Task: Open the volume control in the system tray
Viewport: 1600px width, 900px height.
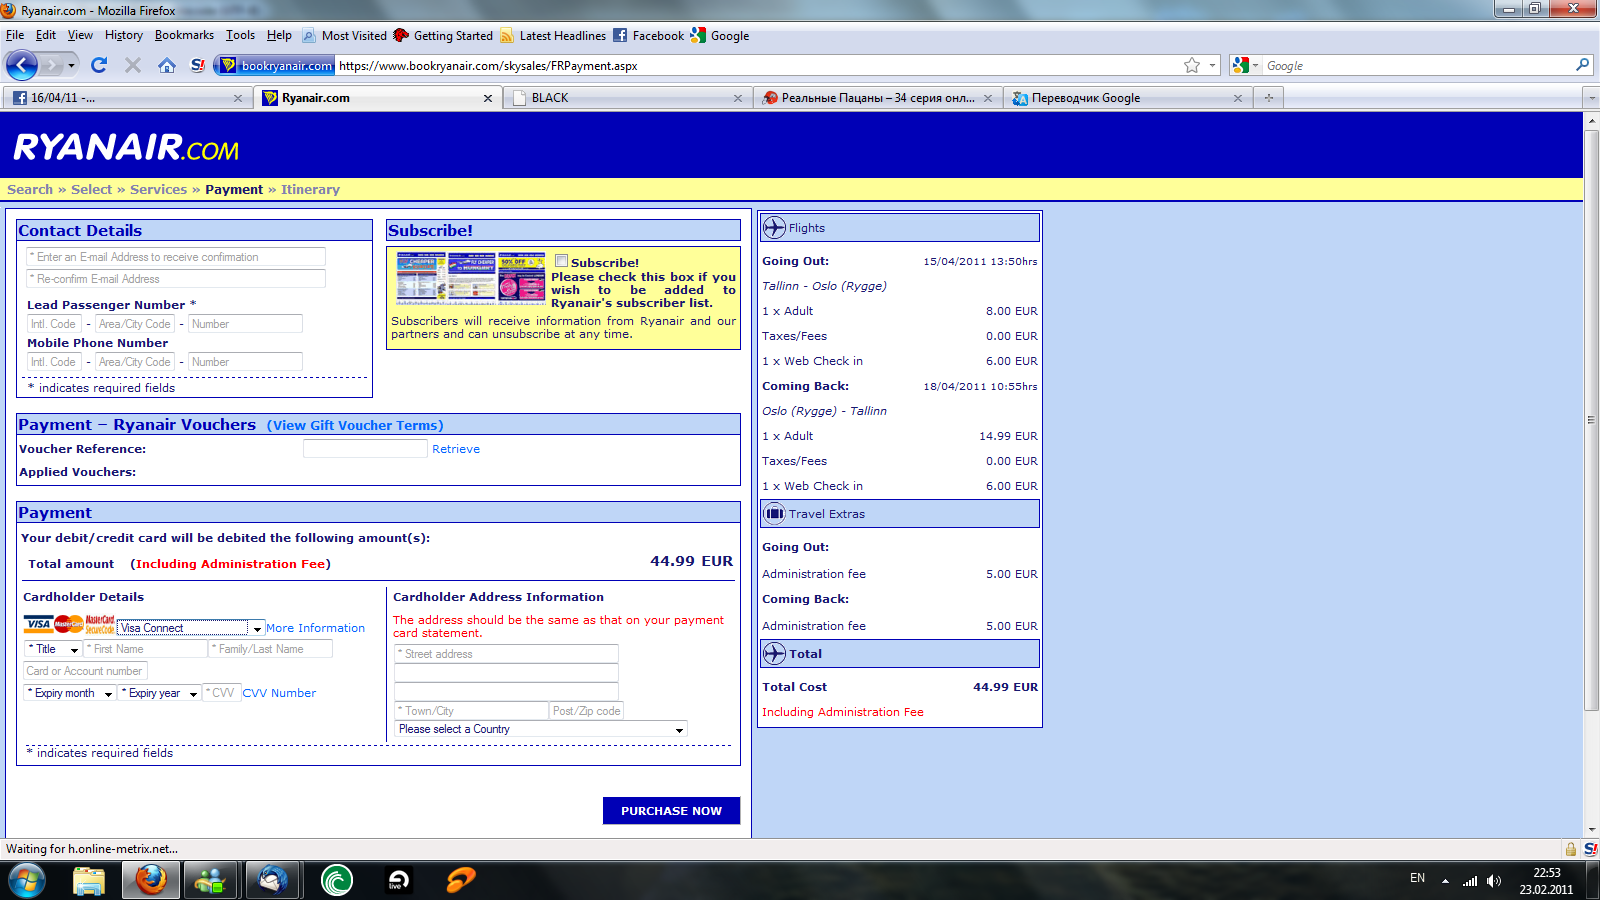Action: 1494,881
